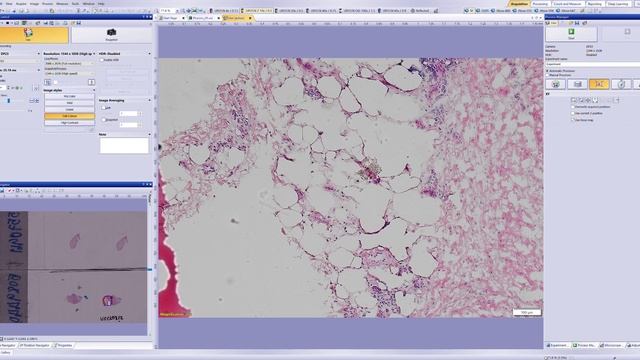Open the Window menu
The width and height of the screenshot is (640, 360).
pyautogui.click(x=88, y=4)
